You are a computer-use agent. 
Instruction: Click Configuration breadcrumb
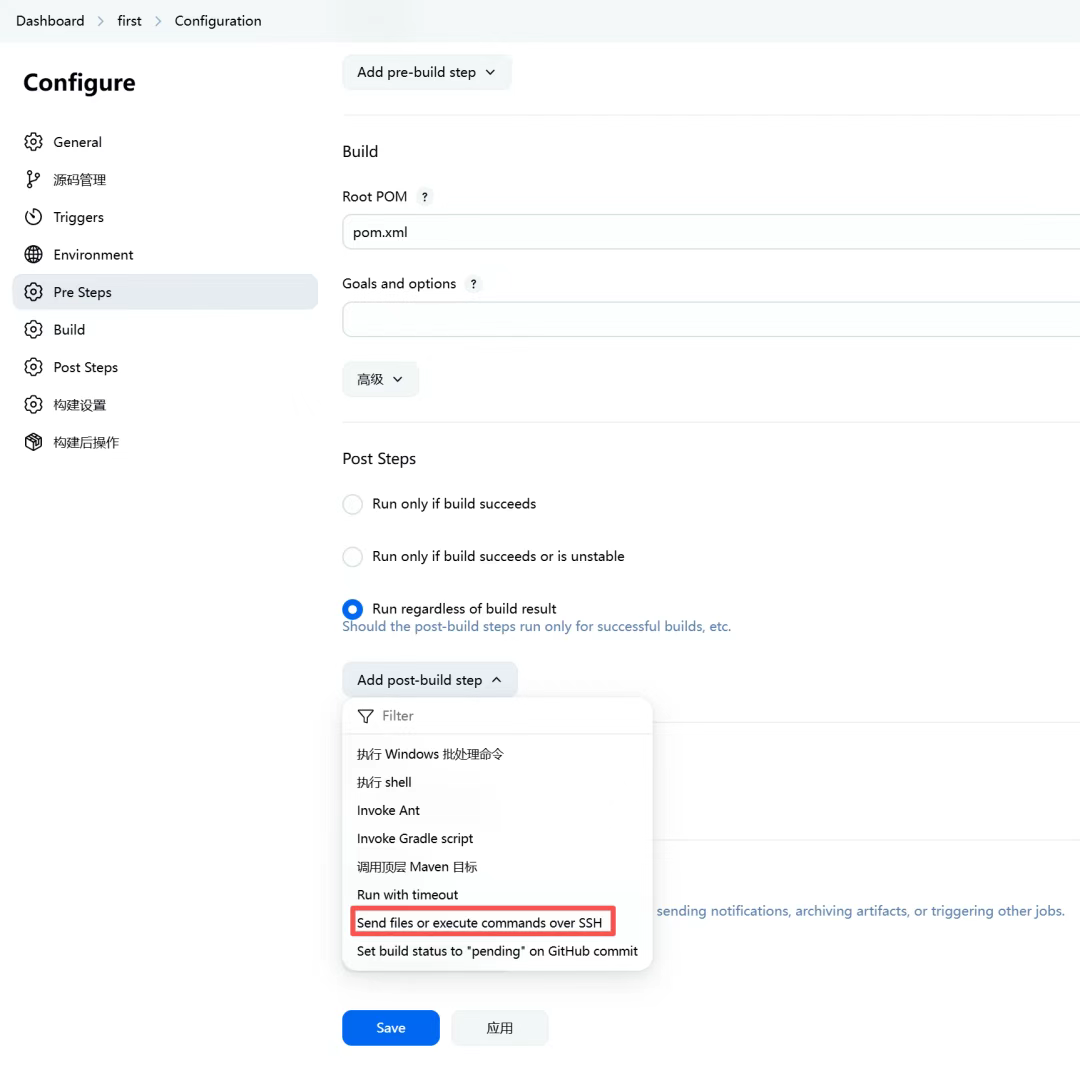(x=218, y=21)
